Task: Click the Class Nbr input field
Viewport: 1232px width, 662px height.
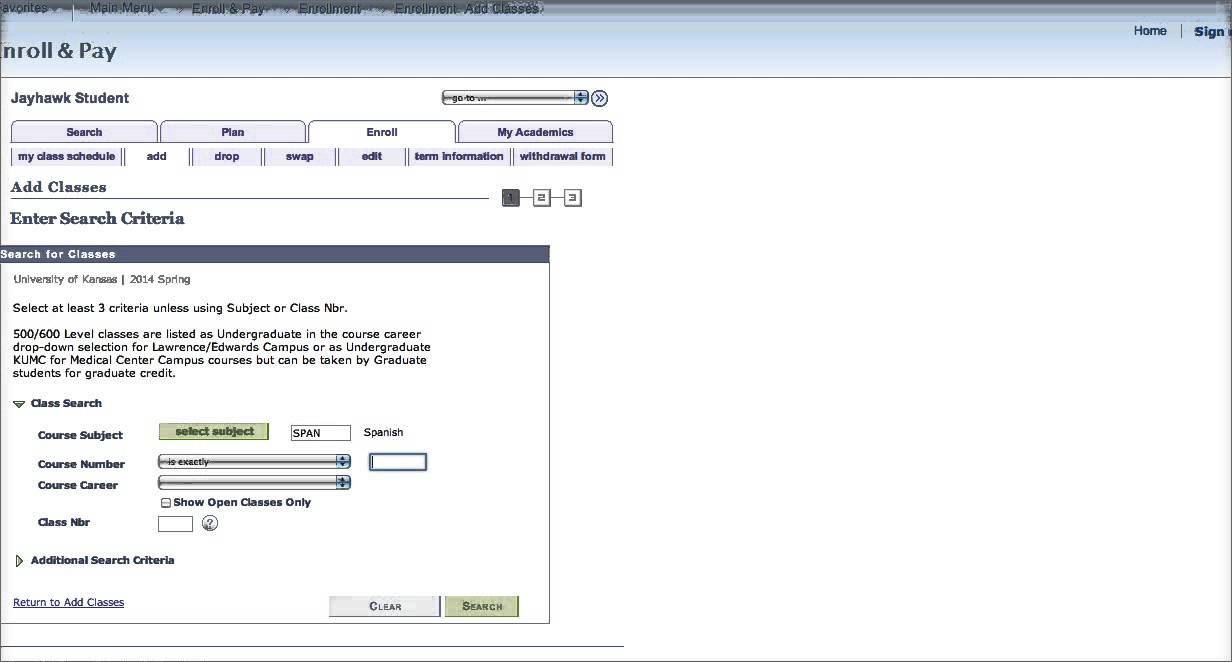Action: coord(175,523)
